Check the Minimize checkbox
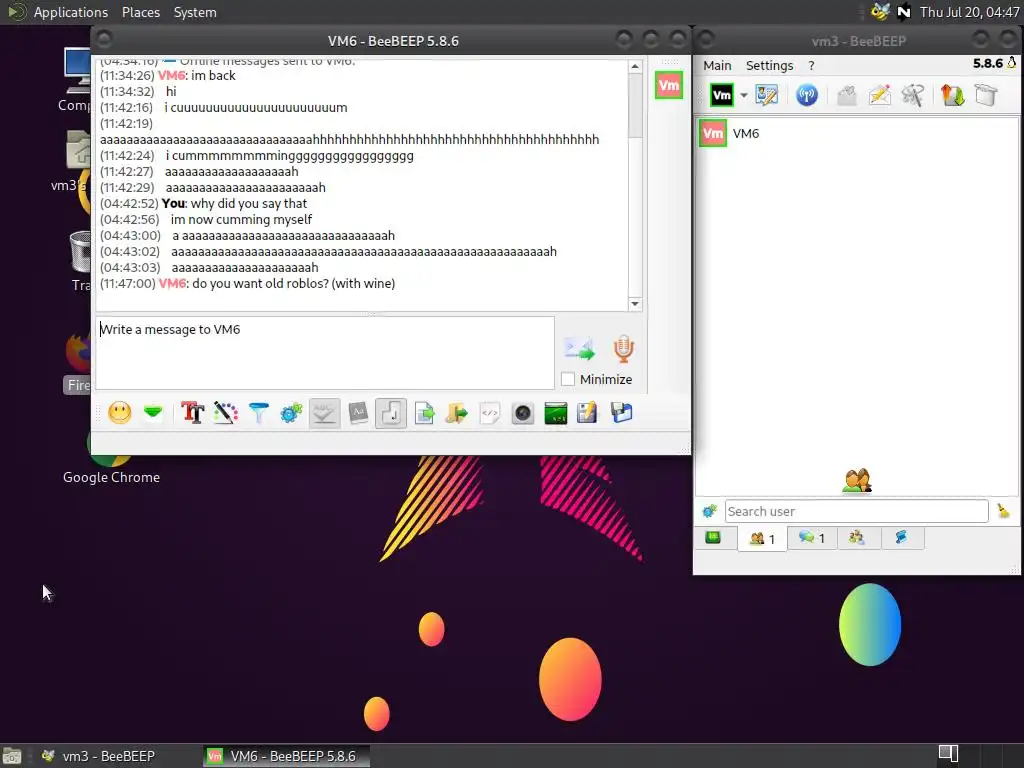The width and height of the screenshot is (1024, 768). click(x=568, y=379)
